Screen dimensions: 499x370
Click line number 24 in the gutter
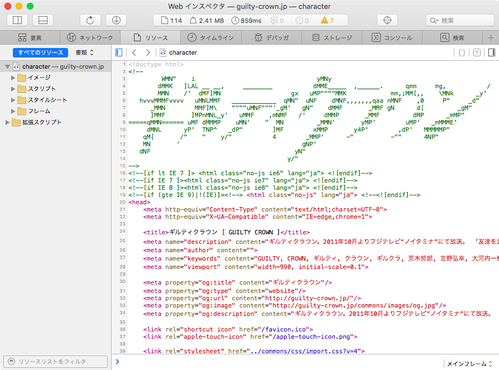click(x=122, y=231)
